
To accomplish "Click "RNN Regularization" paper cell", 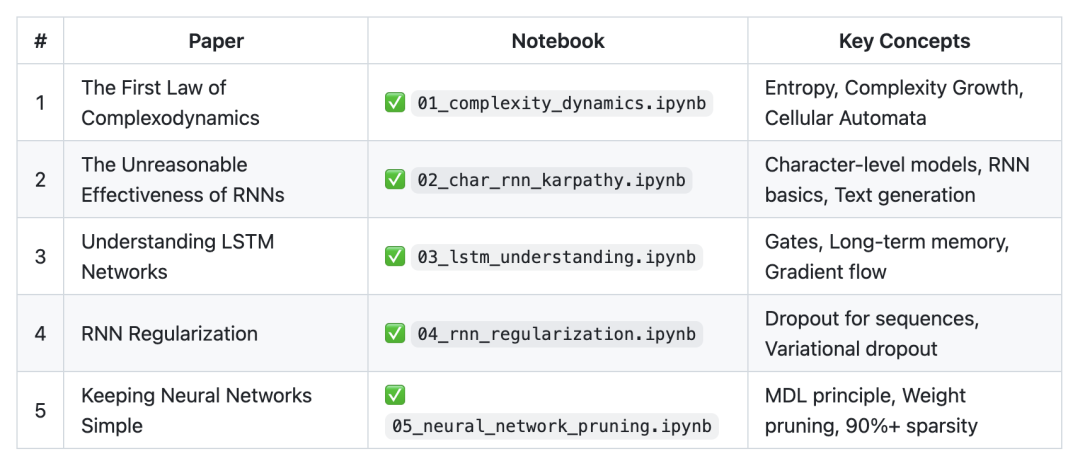I will pos(169,334).
